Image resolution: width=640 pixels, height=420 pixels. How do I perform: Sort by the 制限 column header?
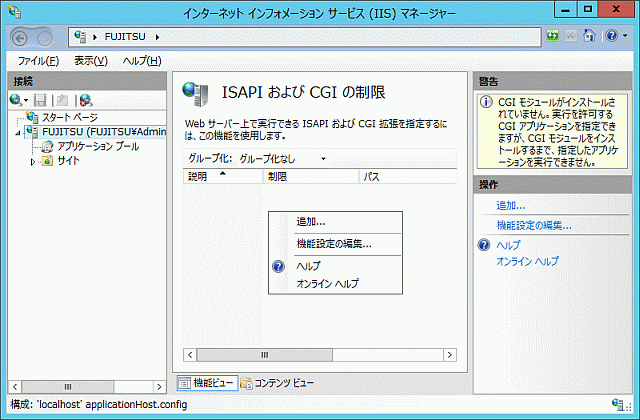pyautogui.click(x=311, y=176)
